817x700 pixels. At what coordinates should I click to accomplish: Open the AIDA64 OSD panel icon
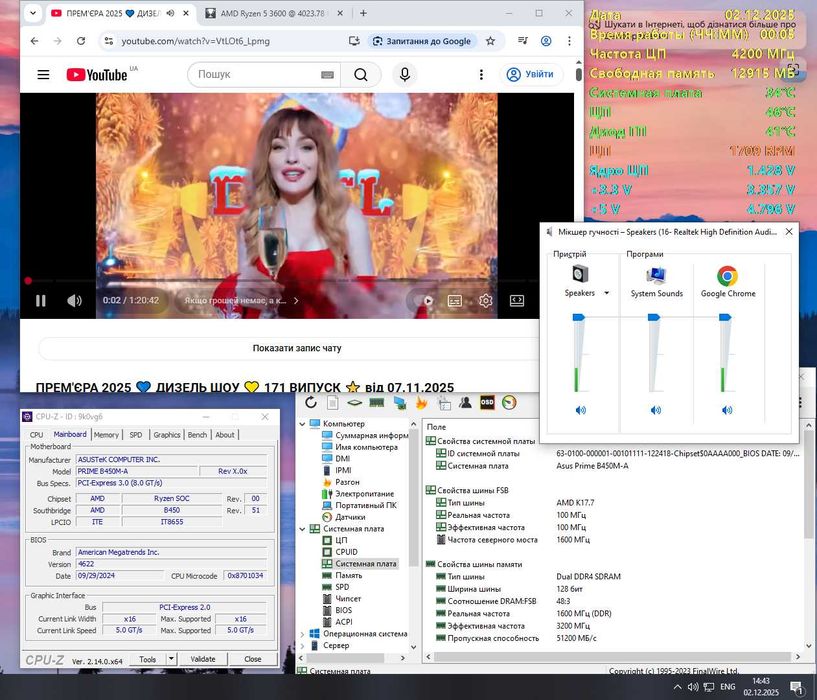[487, 402]
